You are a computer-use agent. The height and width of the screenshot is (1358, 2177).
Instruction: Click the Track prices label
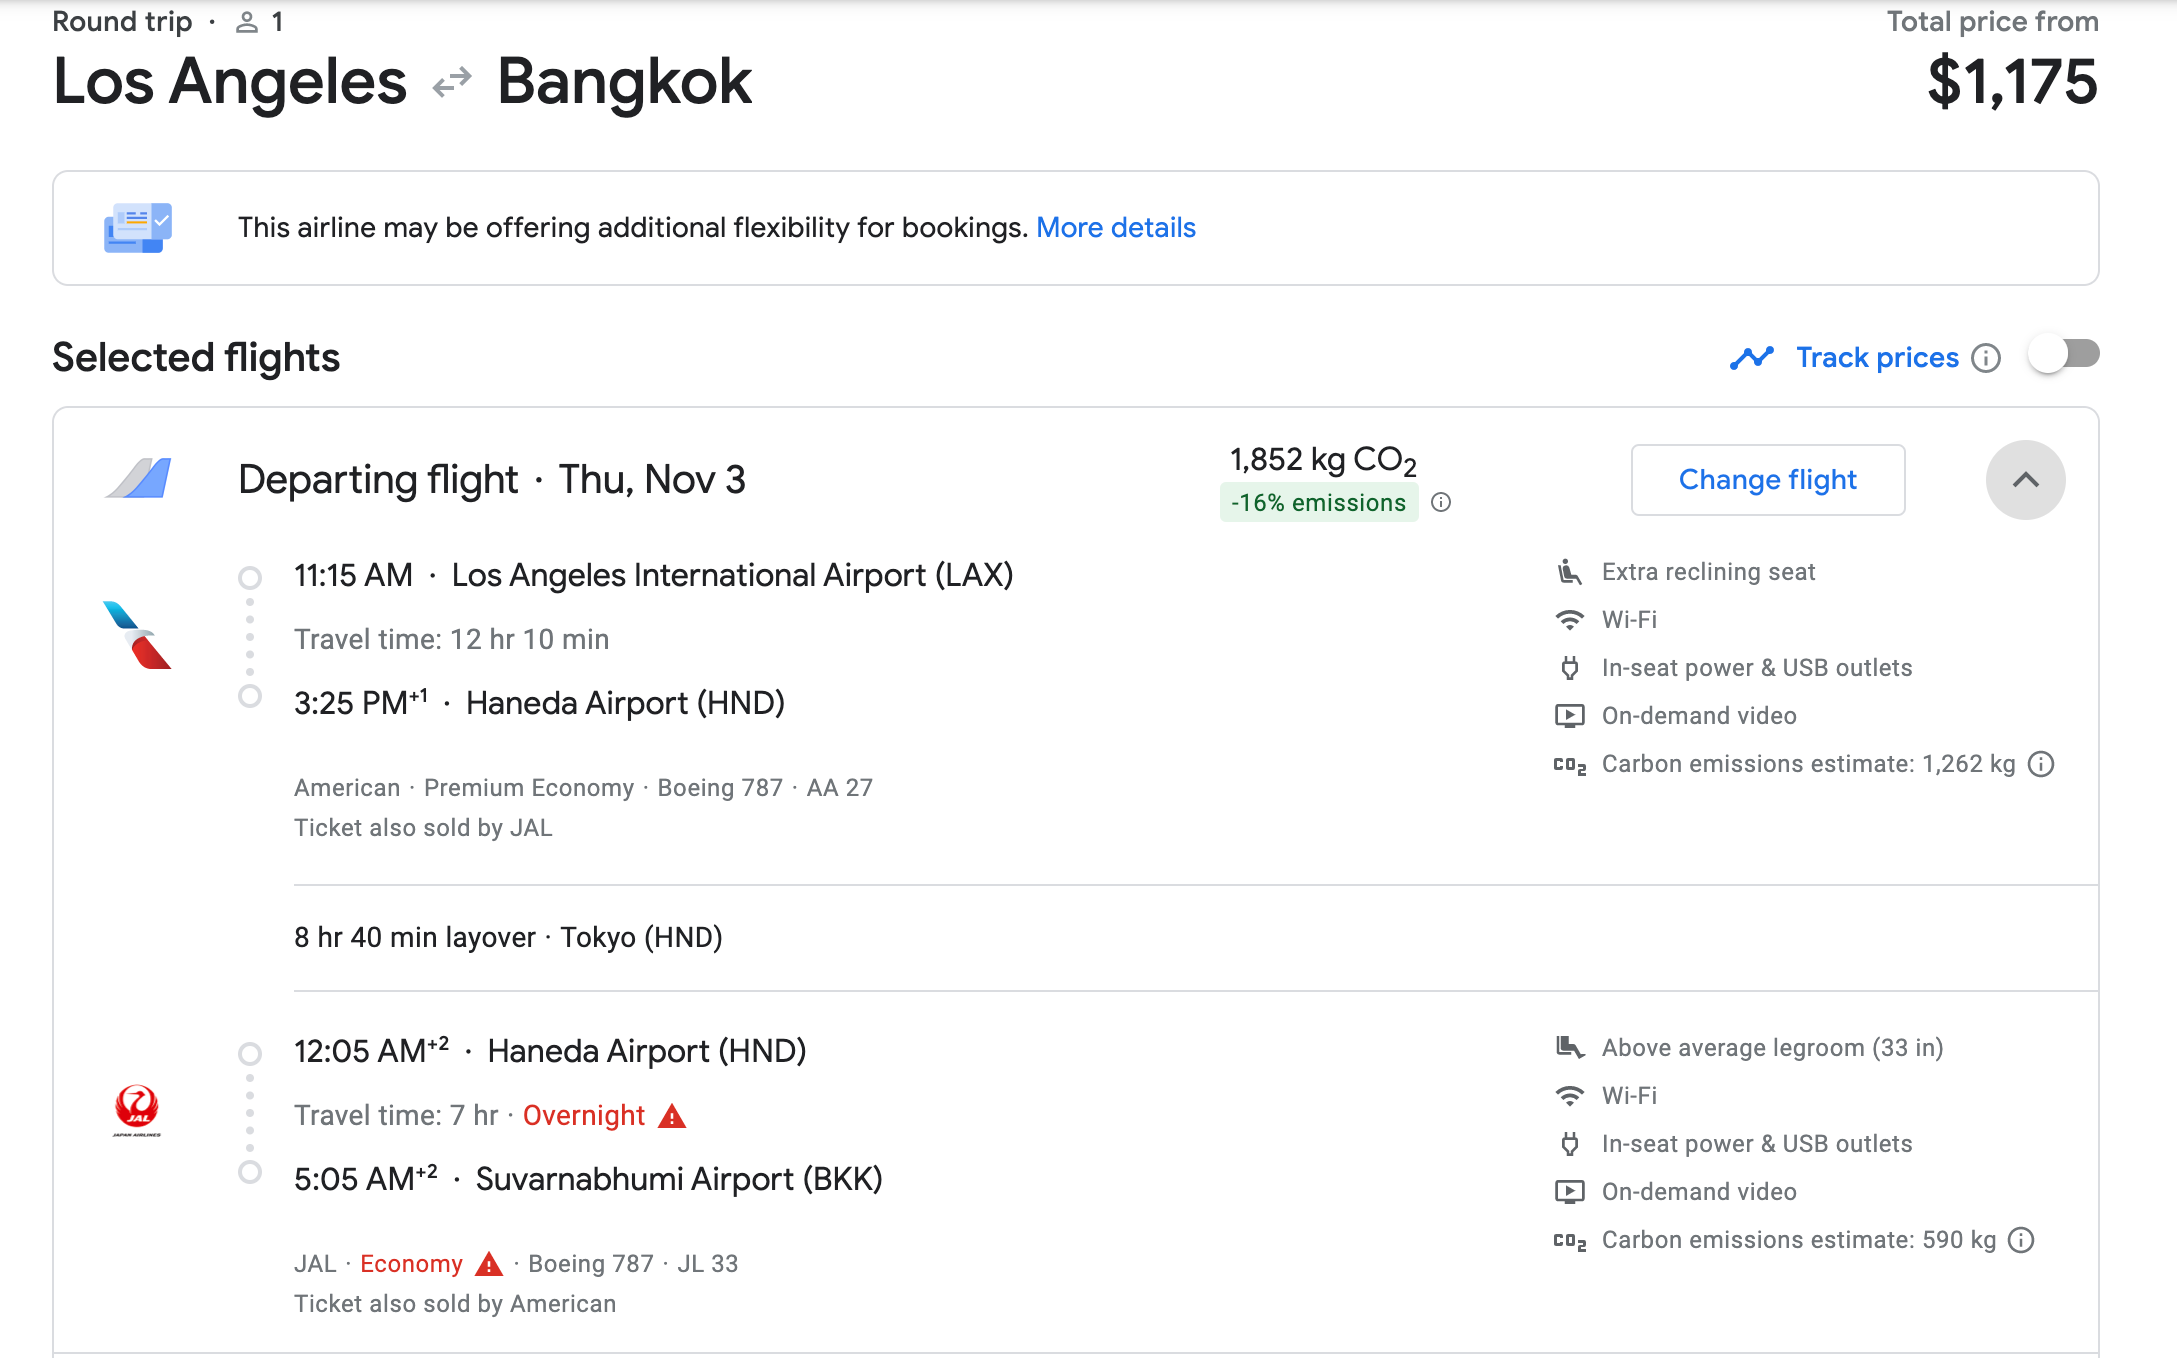coord(1877,357)
